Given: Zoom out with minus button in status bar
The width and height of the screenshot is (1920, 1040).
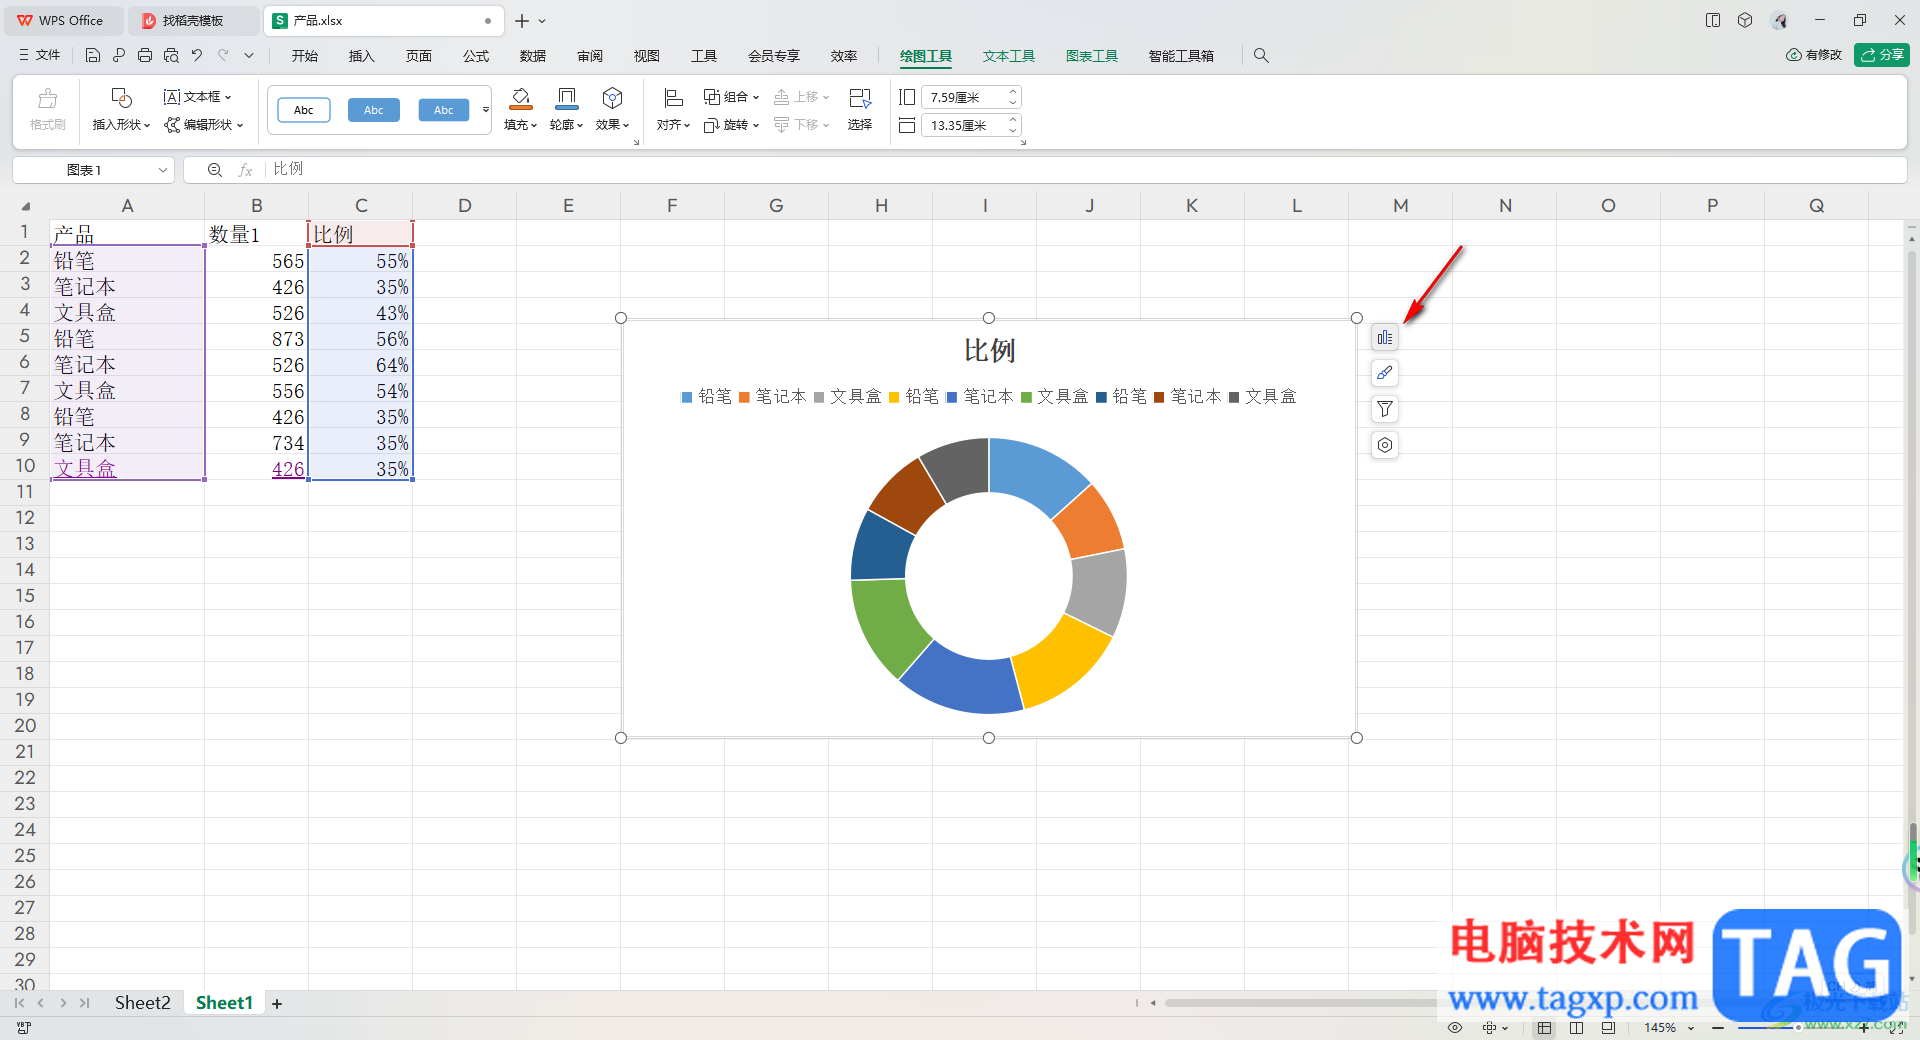Looking at the screenshot, I should point(1718,1028).
